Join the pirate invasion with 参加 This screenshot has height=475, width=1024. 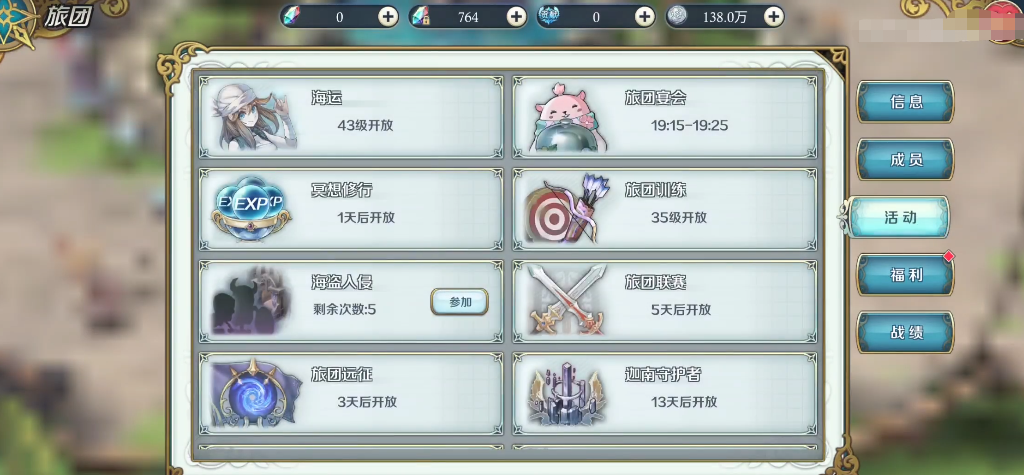(x=460, y=302)
